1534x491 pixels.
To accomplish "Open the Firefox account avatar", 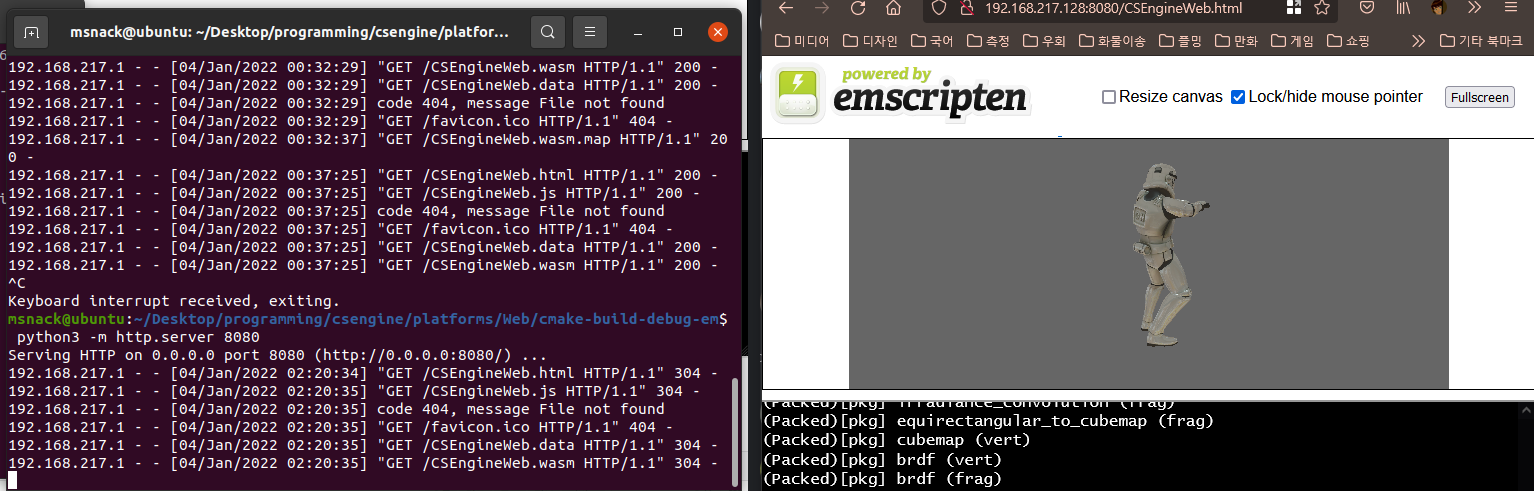I will point(1439,8).
